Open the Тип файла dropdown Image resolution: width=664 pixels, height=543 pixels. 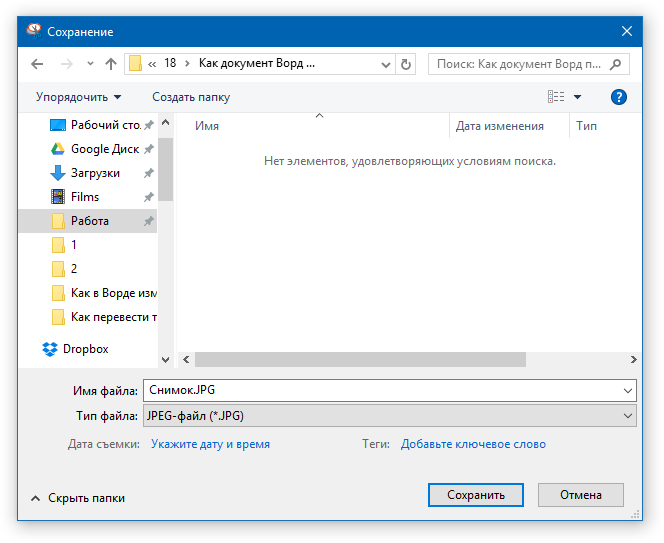tap(390, 416)
